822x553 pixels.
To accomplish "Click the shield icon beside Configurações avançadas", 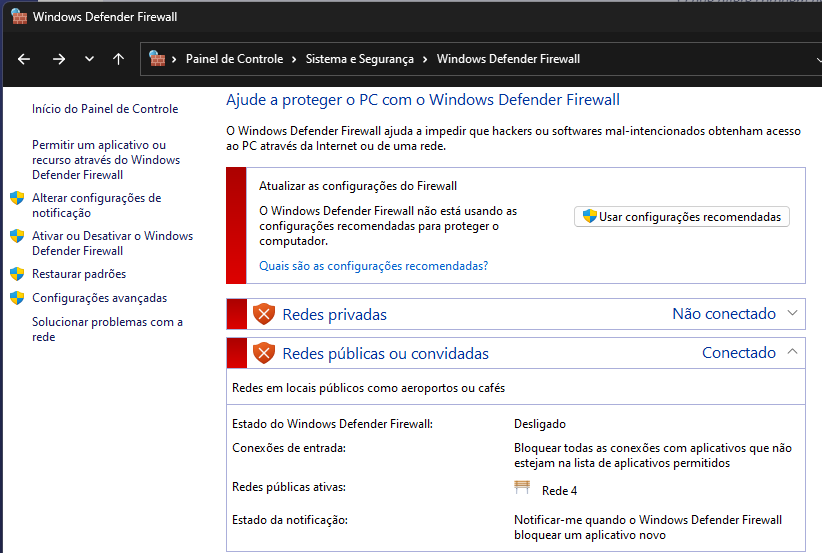I will [17, 298].
